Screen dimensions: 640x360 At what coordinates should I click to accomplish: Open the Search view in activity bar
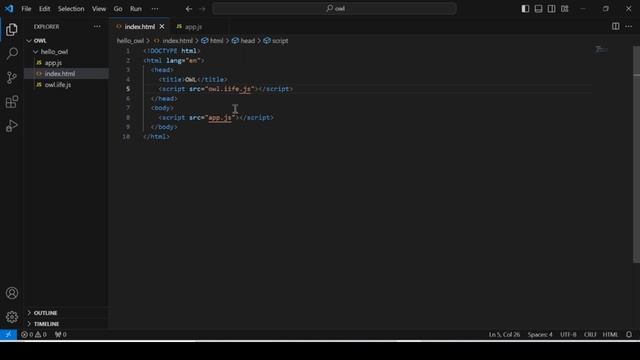(12, 53)
